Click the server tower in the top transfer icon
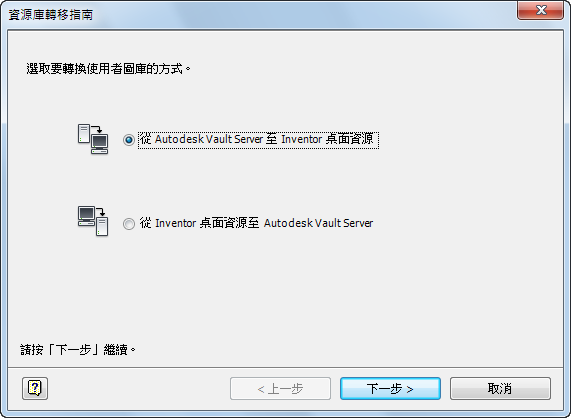Image resolution: width=571 pixels, height=418 pixels. point(84,134)
